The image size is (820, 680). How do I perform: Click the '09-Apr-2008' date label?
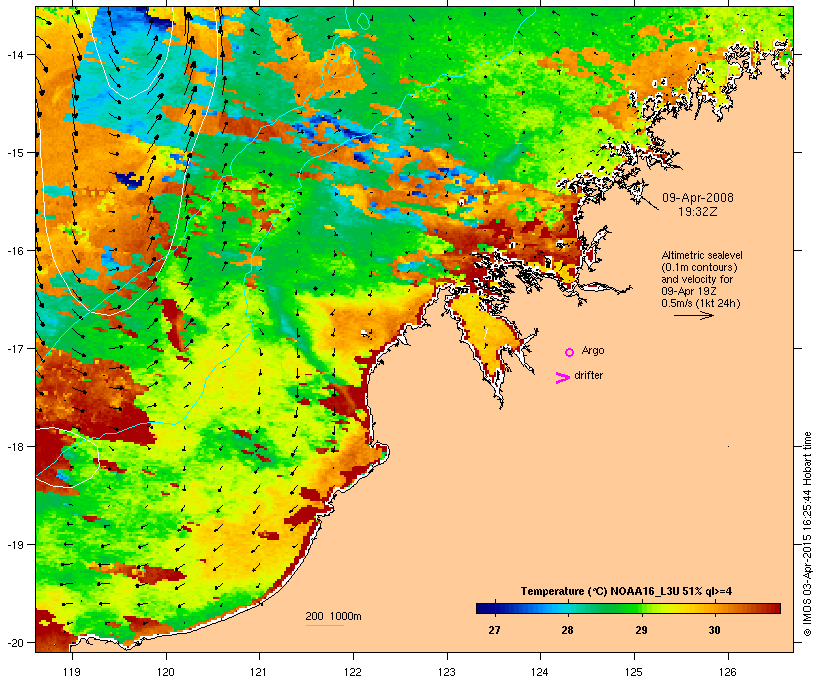click(698, 198)
